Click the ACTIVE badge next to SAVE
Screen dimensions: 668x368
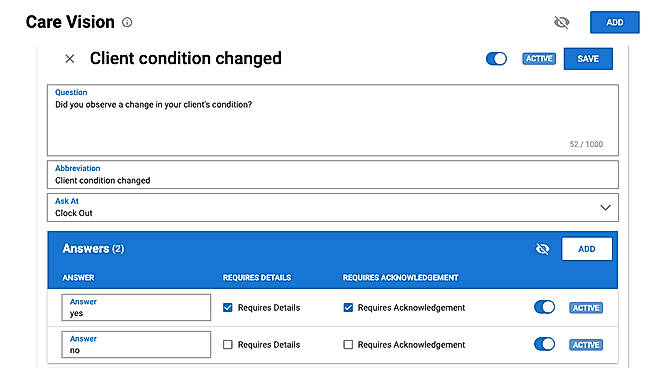pyautogui.click(x=539, y=59)
